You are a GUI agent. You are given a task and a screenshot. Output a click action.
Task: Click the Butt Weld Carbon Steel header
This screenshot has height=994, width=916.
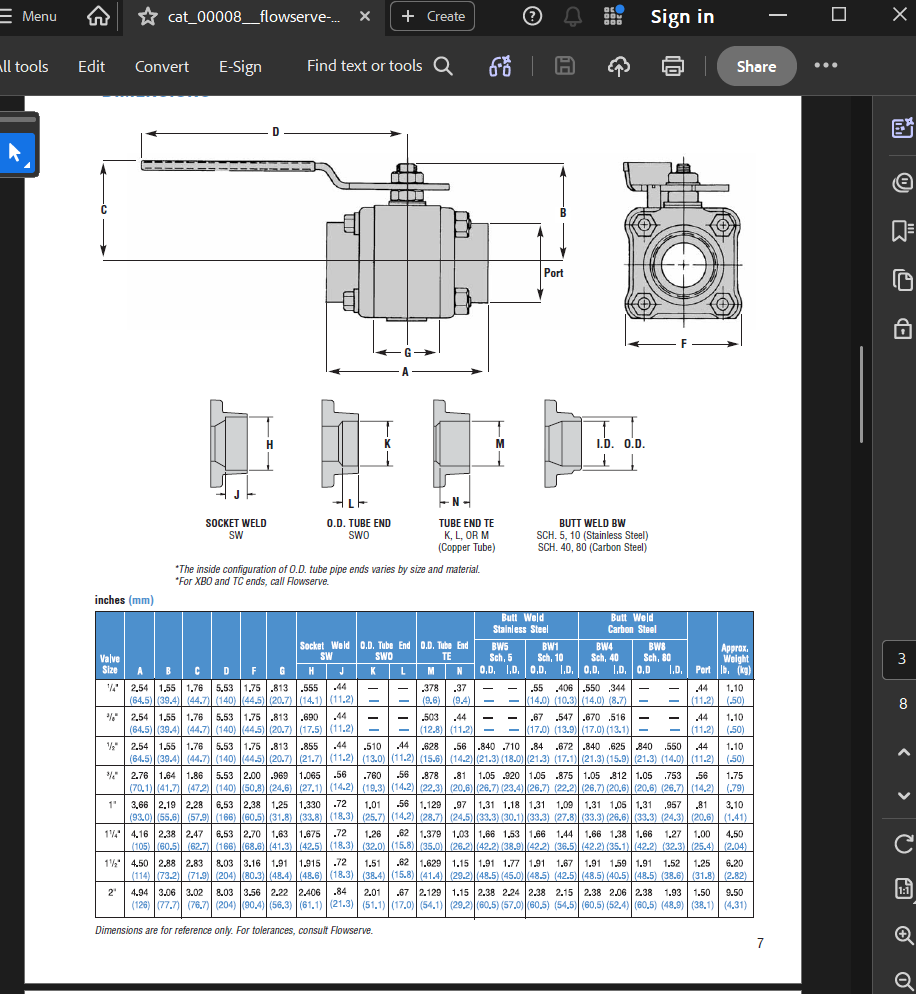click(632, 623)
